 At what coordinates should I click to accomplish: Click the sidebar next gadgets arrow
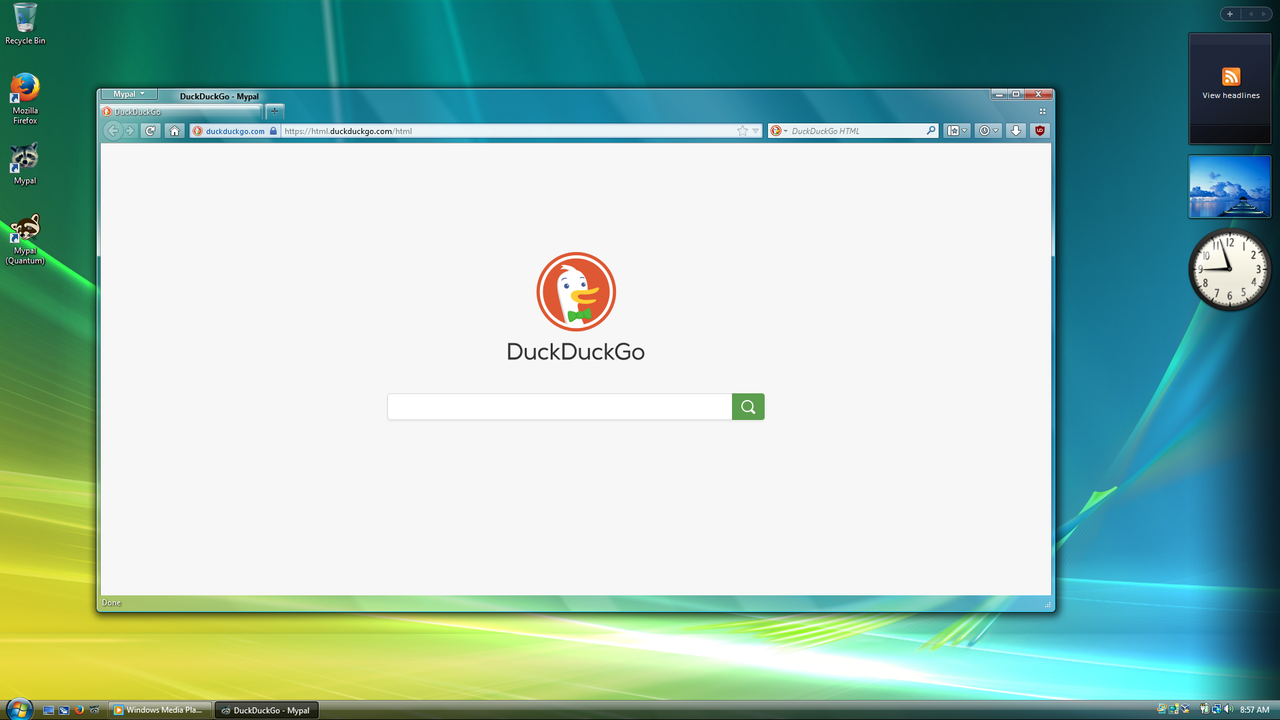[1262, 14]
